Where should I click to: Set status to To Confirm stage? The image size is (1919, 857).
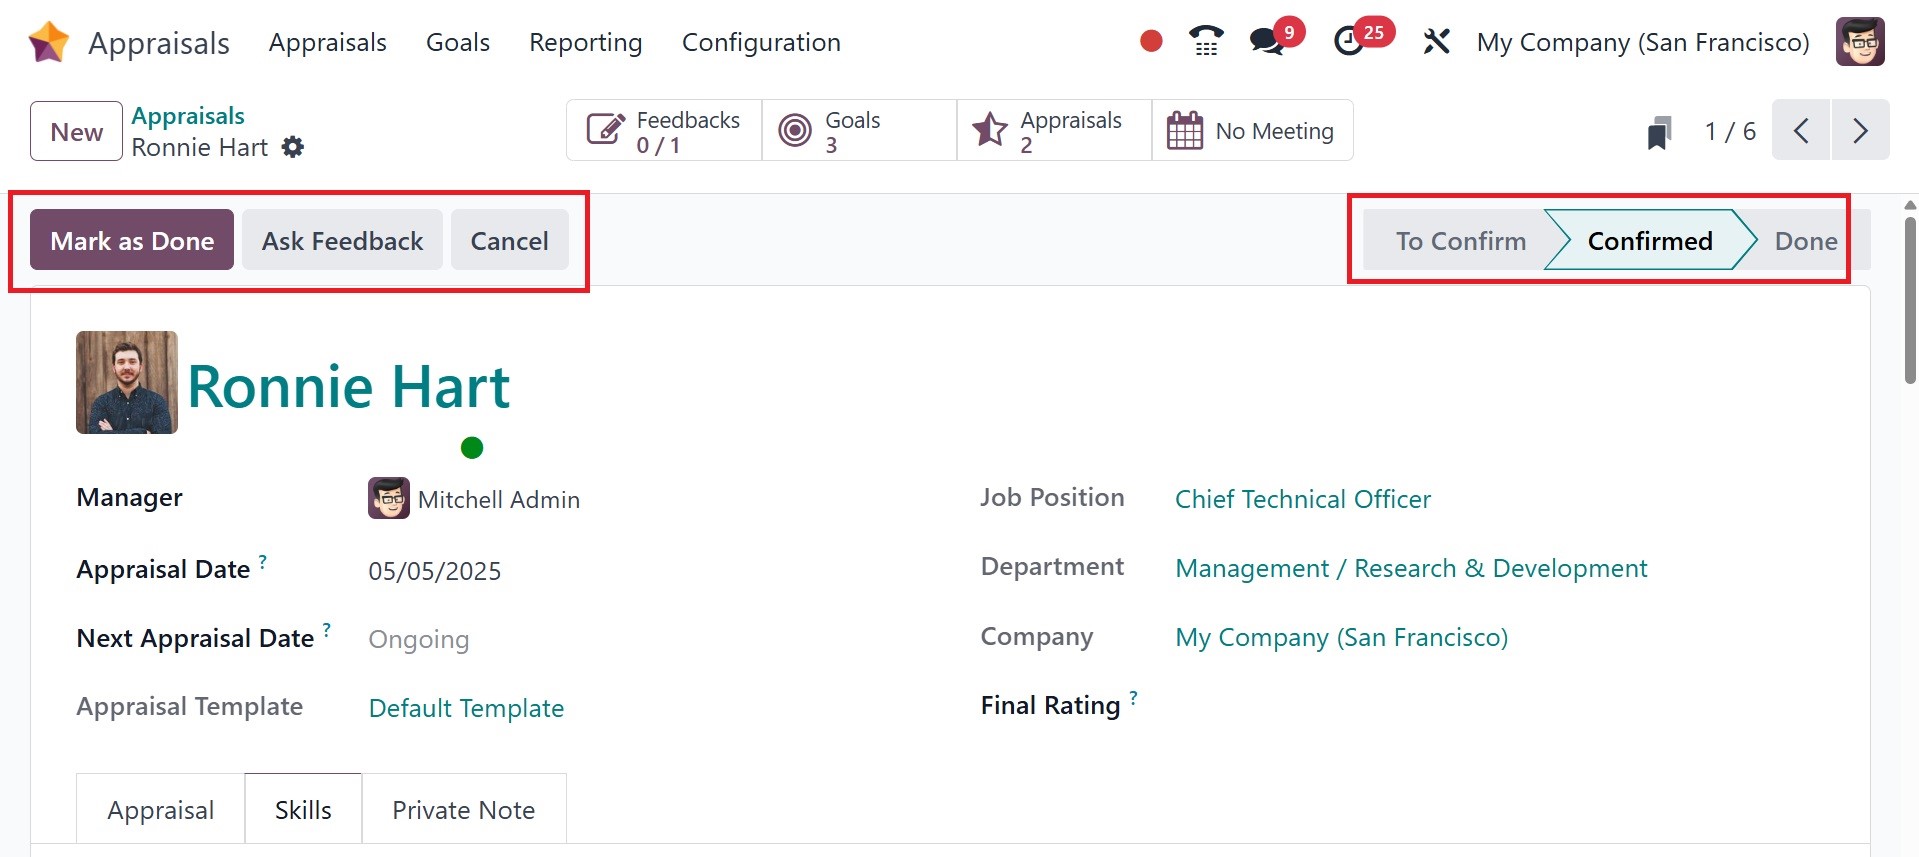pyautogui.click(x=1460, y=241)
